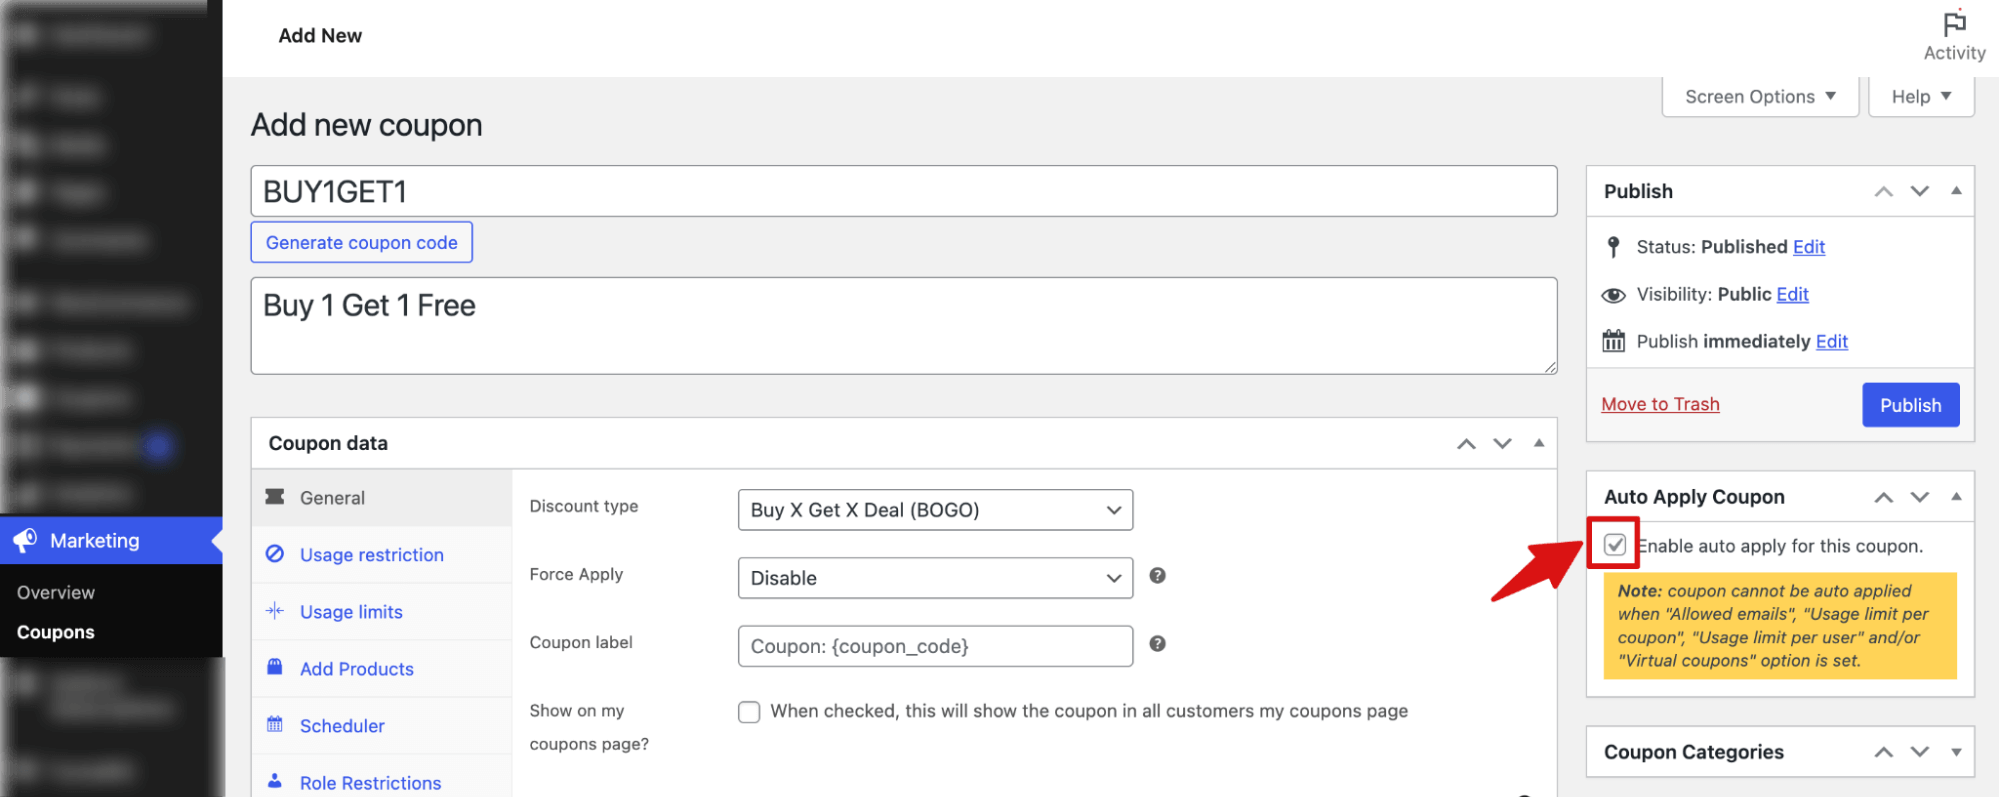The width and height of the screenshot is (1999, 798).
Task: Click the Force Apply help icon
Action: click(x=1157, y=575)
